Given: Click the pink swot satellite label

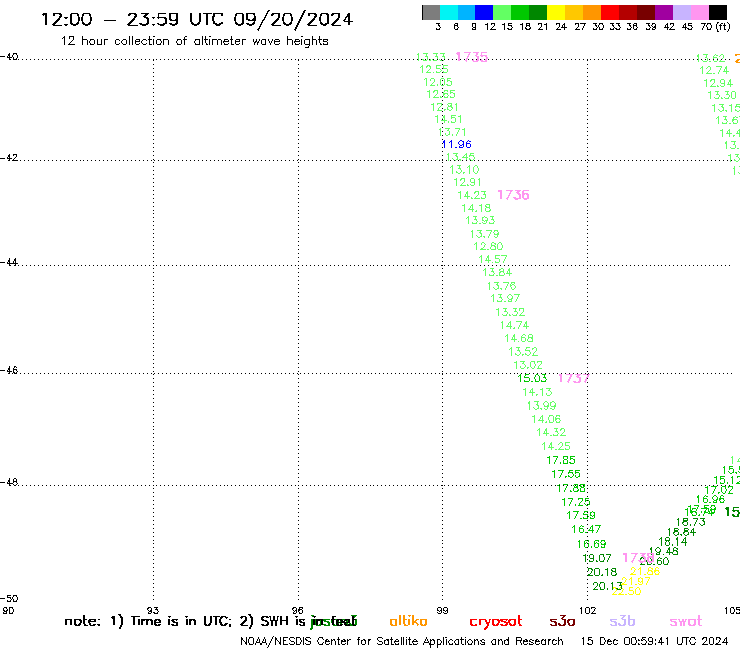Looking at the screenshot, I should (x=686, y=622).
